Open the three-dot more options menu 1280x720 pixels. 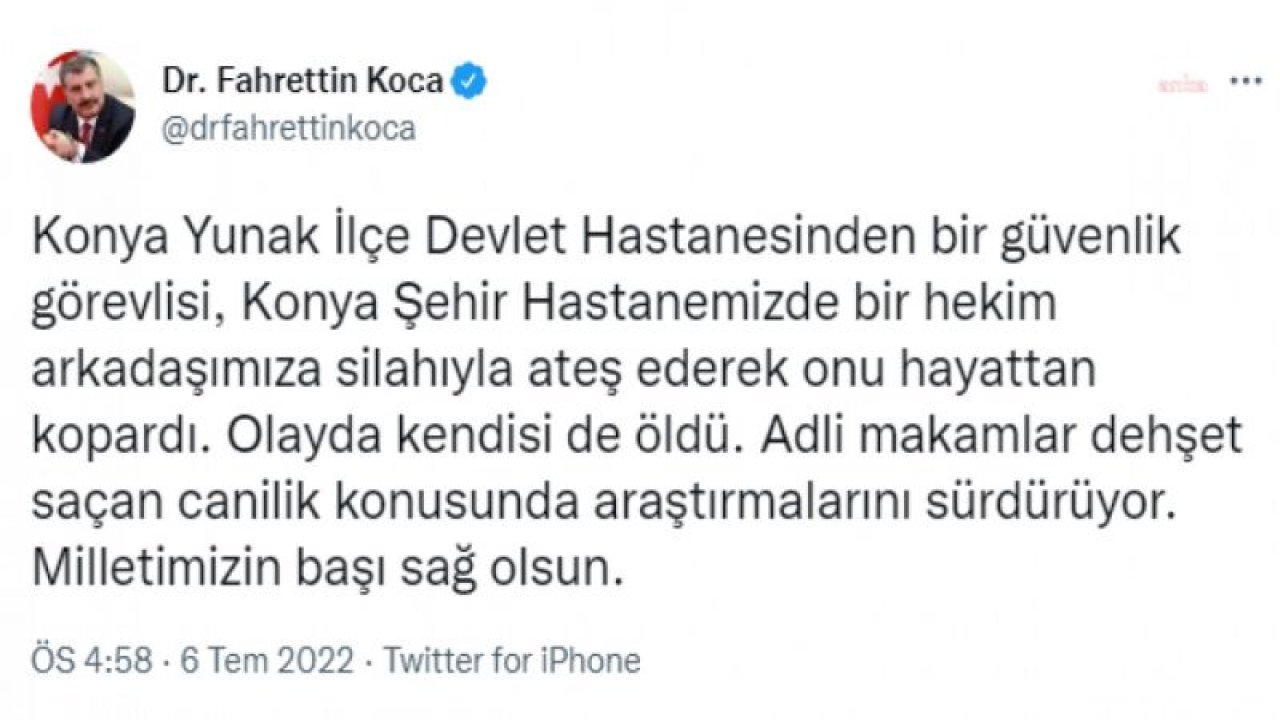[1245, 81]
